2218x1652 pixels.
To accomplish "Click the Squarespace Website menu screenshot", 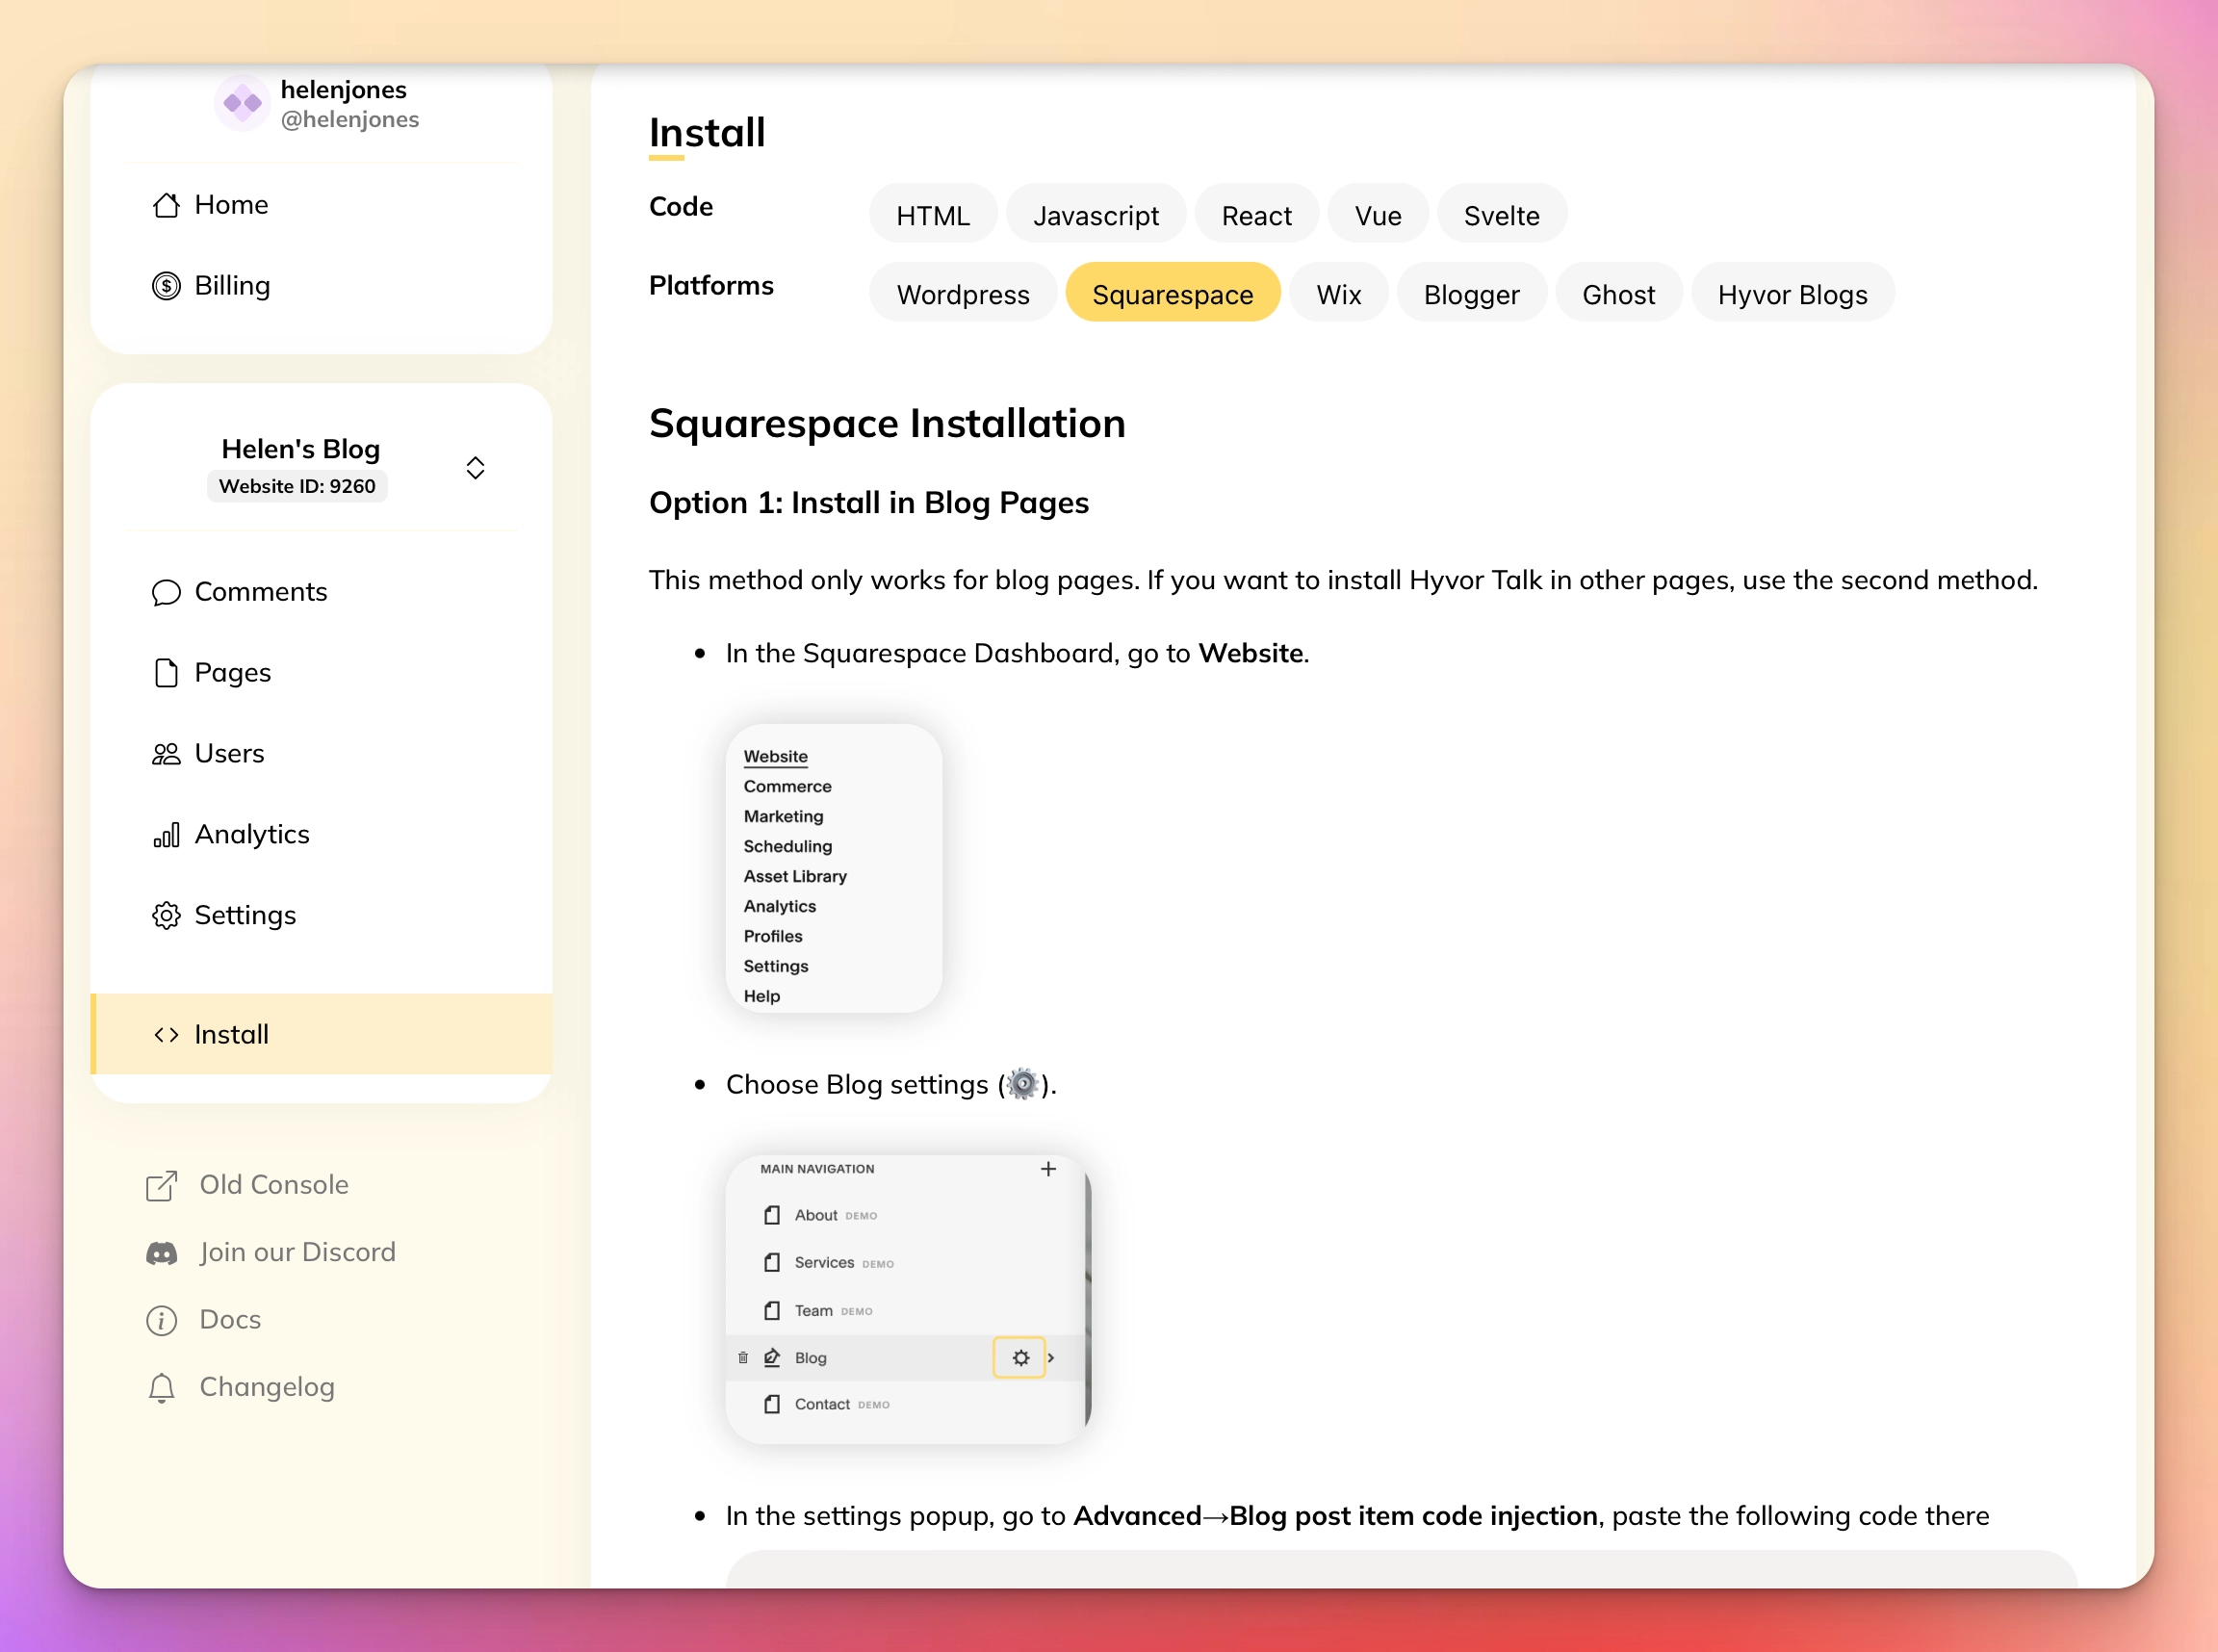I will tap(834, 869).
